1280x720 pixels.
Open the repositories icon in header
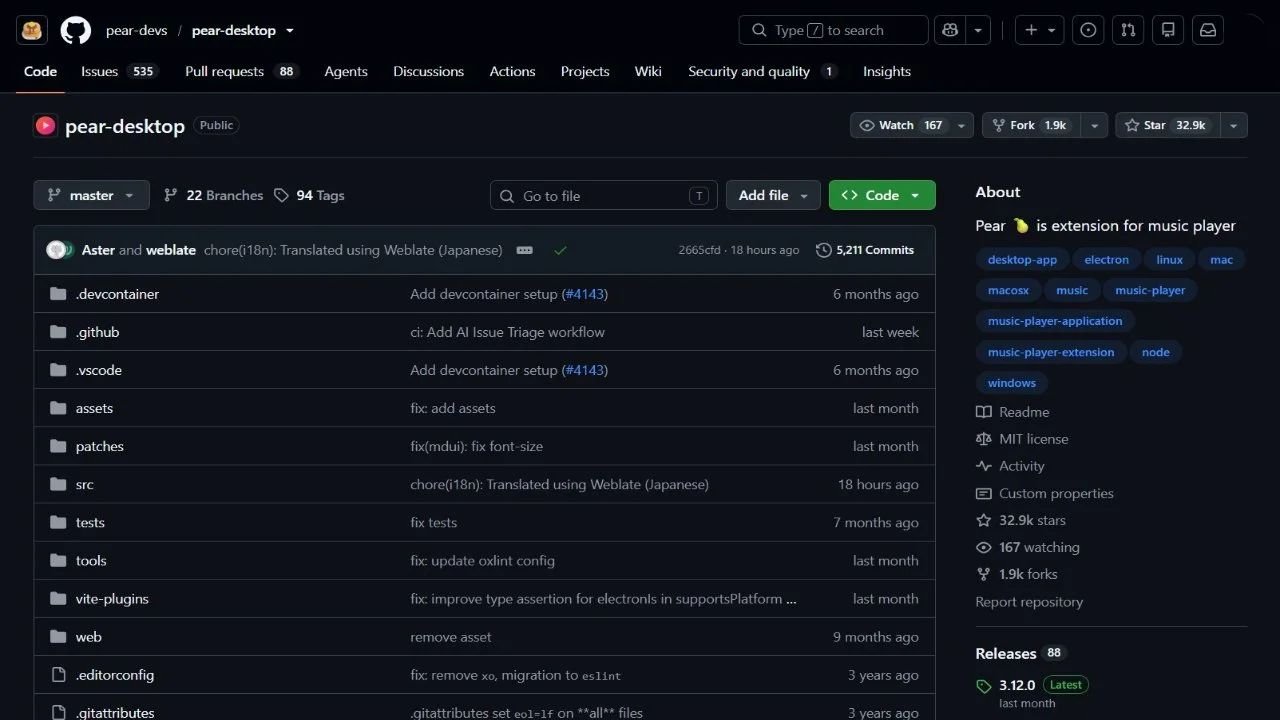tap(1168, 30)
